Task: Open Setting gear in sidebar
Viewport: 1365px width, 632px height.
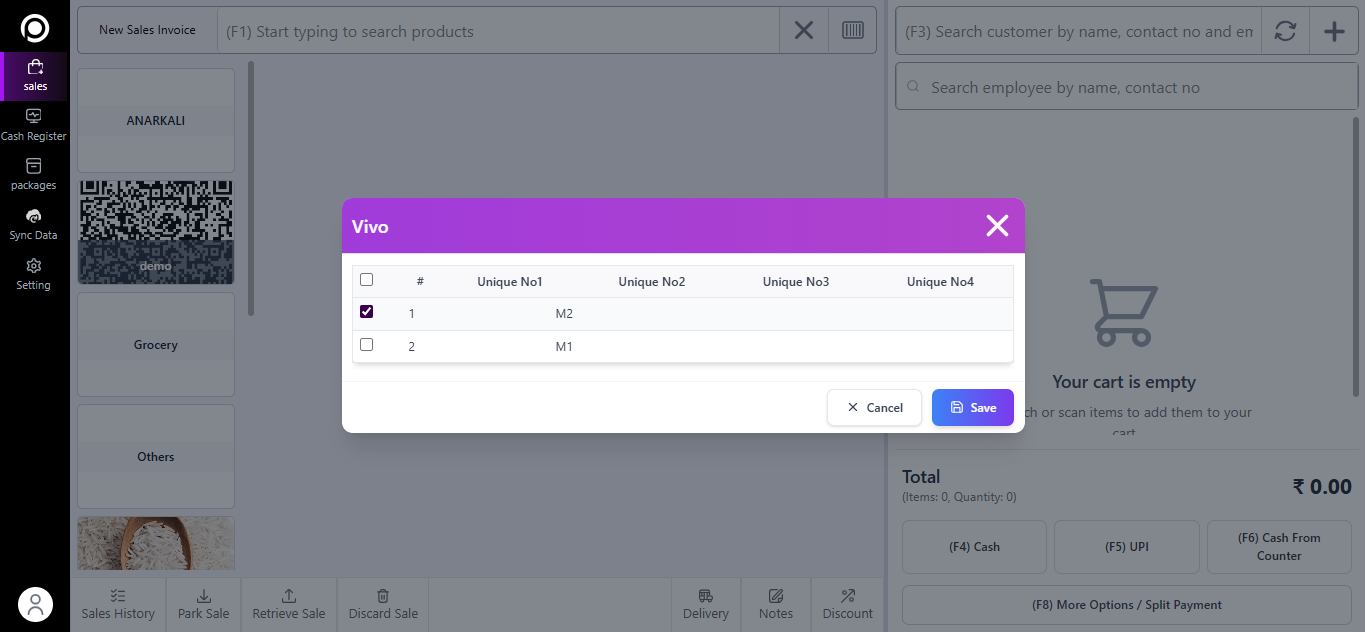Action: click(x=33, y=274)
